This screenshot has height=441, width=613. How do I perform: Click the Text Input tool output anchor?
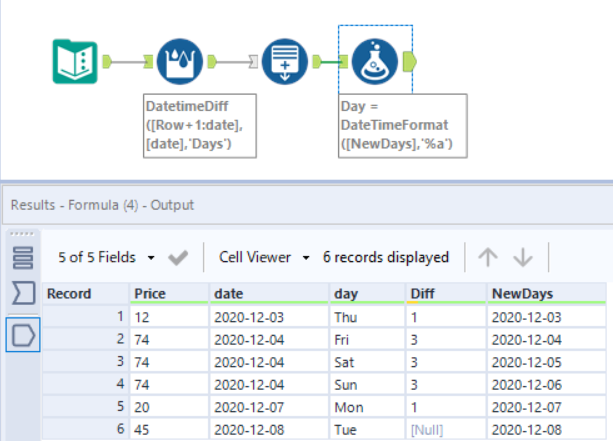[107, 61]
